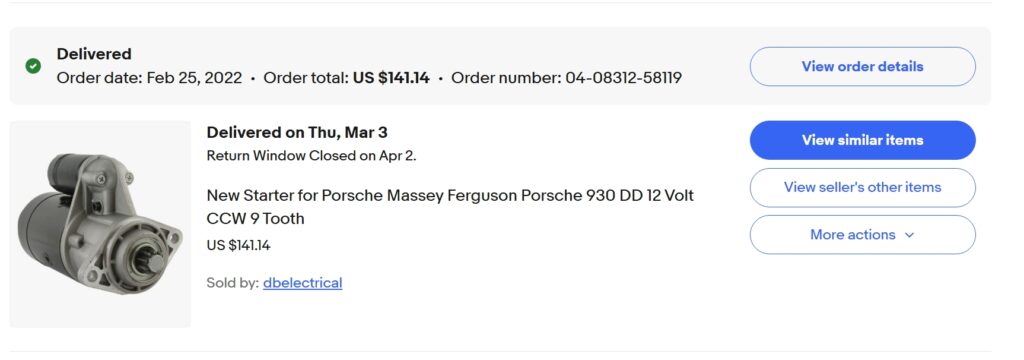Click the Return Window Closed on Apr 2 text
The image size is (1024, 360).
[x=311, y=156]
